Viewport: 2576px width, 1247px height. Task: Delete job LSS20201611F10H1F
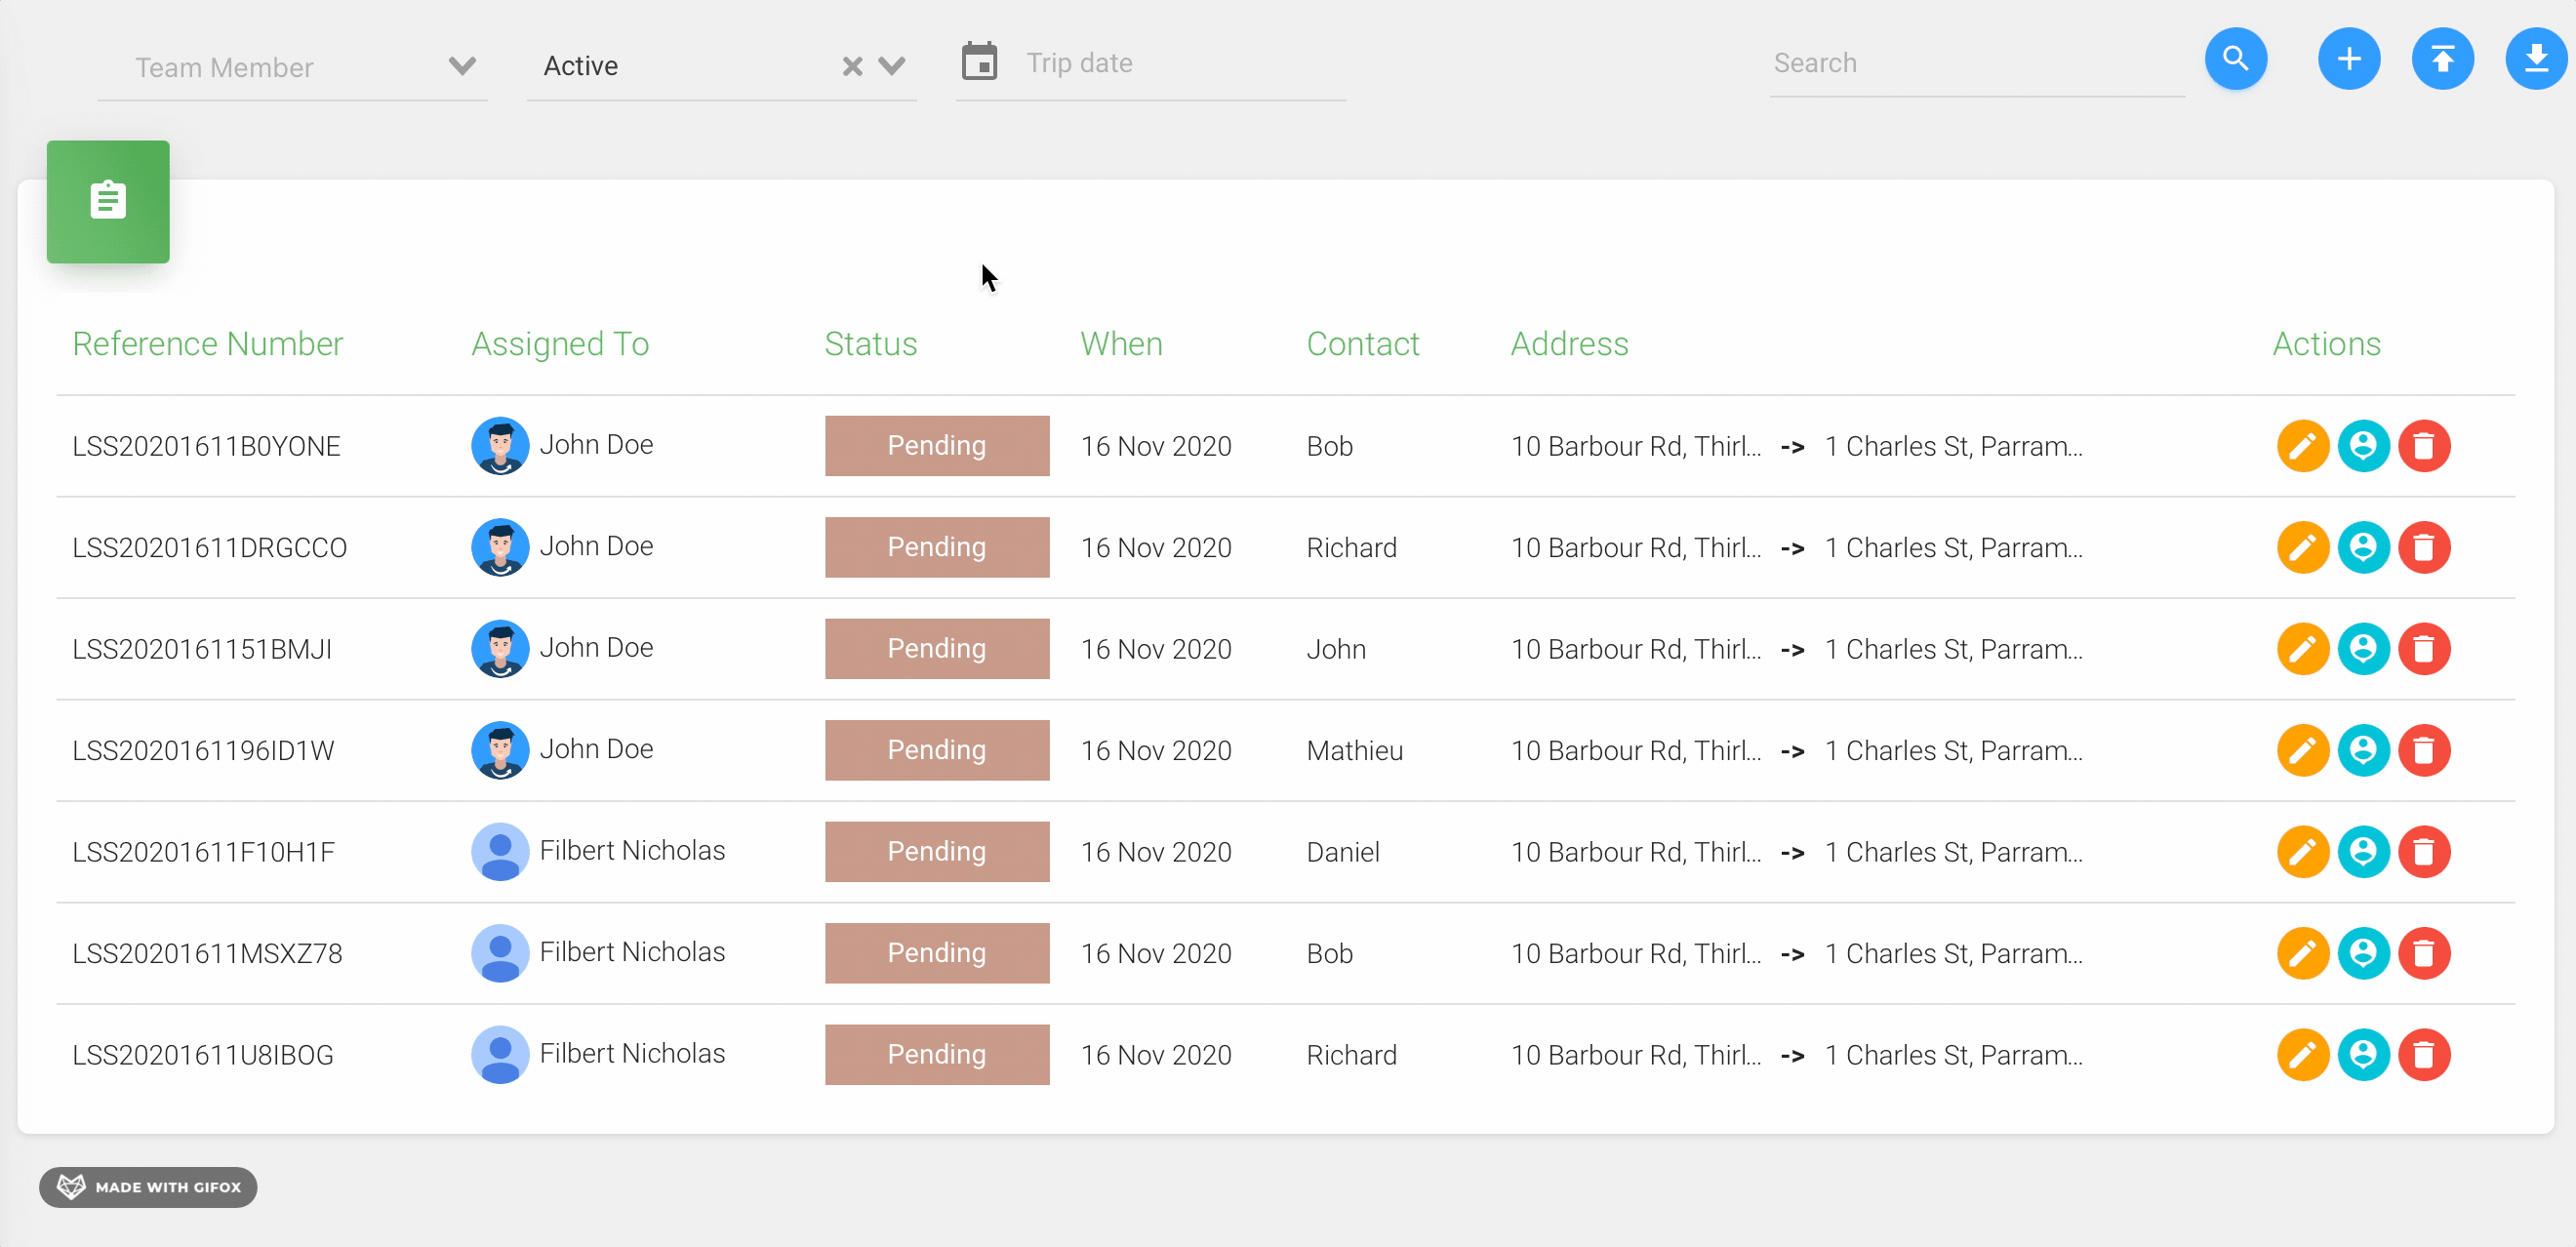coord(2424,852)
